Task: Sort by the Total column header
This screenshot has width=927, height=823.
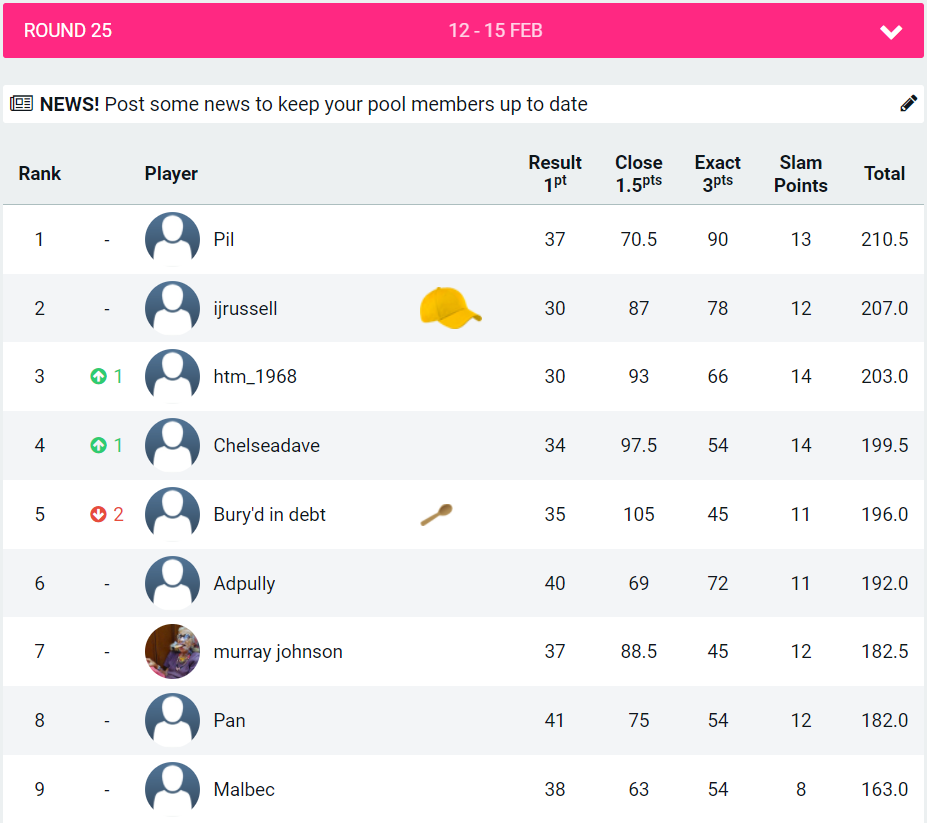Action: [884, 174]
